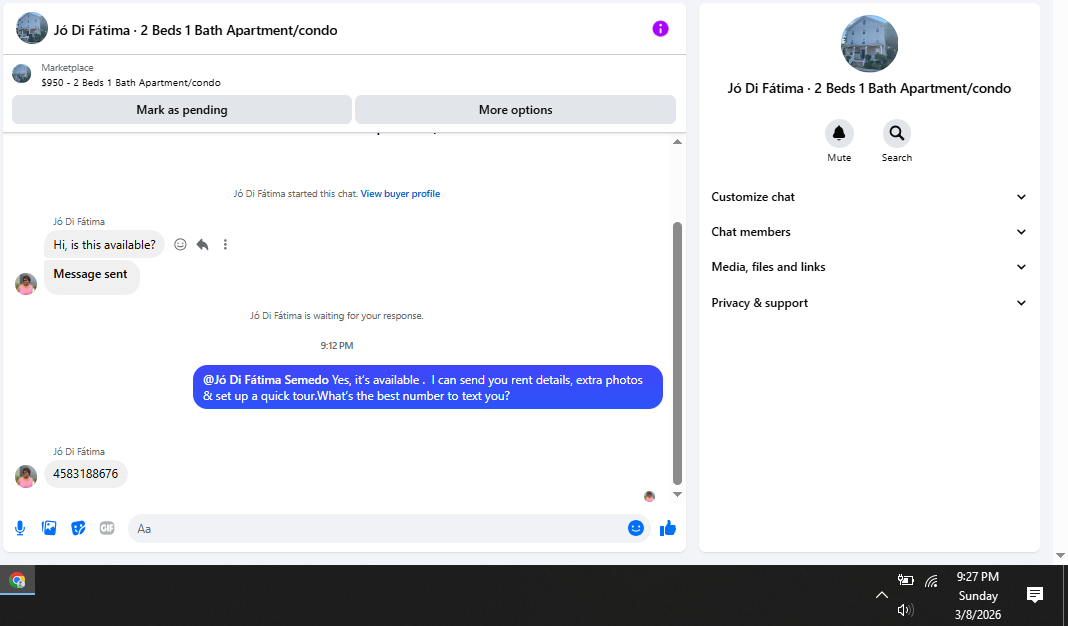Viewport: 1068px width, 626px height.
Task: Choose a GIF icon
Action: (x=107, y=528)
